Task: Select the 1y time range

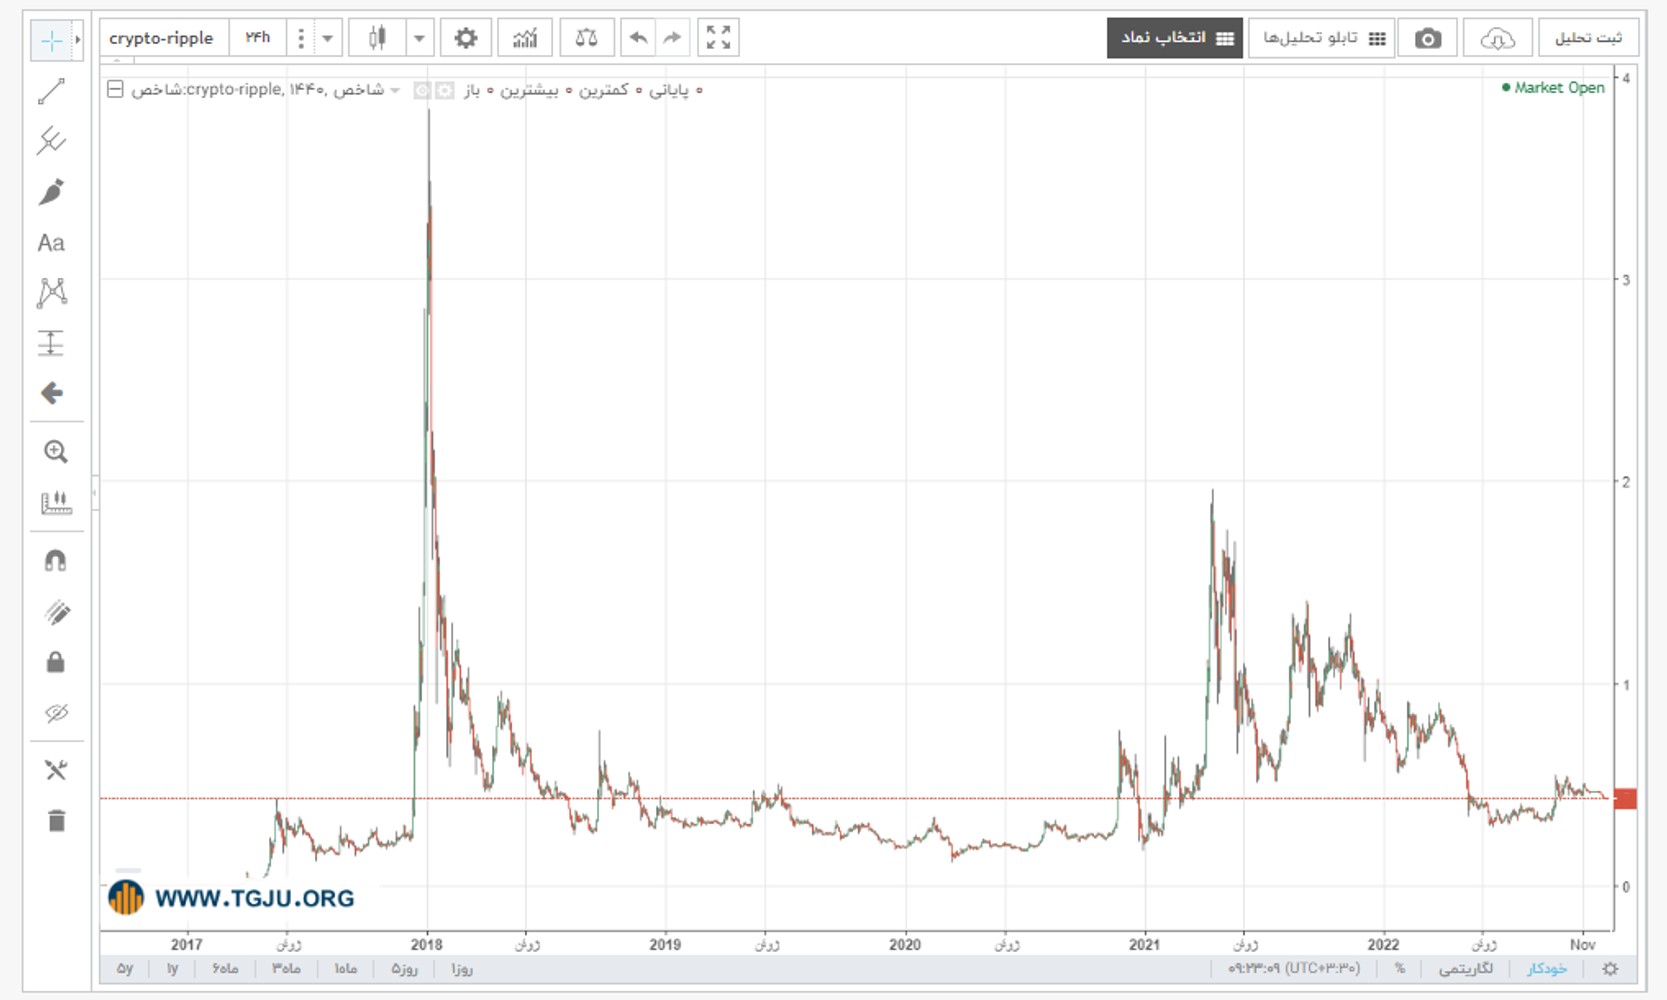Action: click(x=172, y=968)
